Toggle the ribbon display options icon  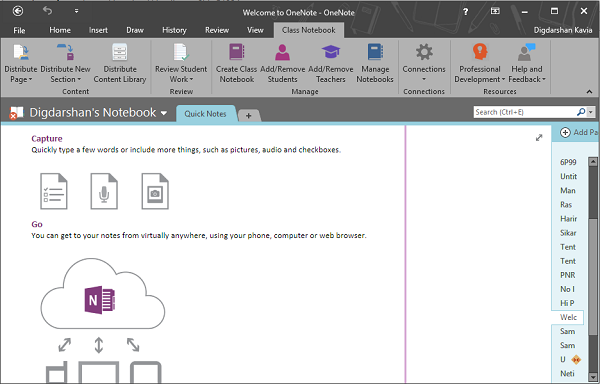pos(495,11)
